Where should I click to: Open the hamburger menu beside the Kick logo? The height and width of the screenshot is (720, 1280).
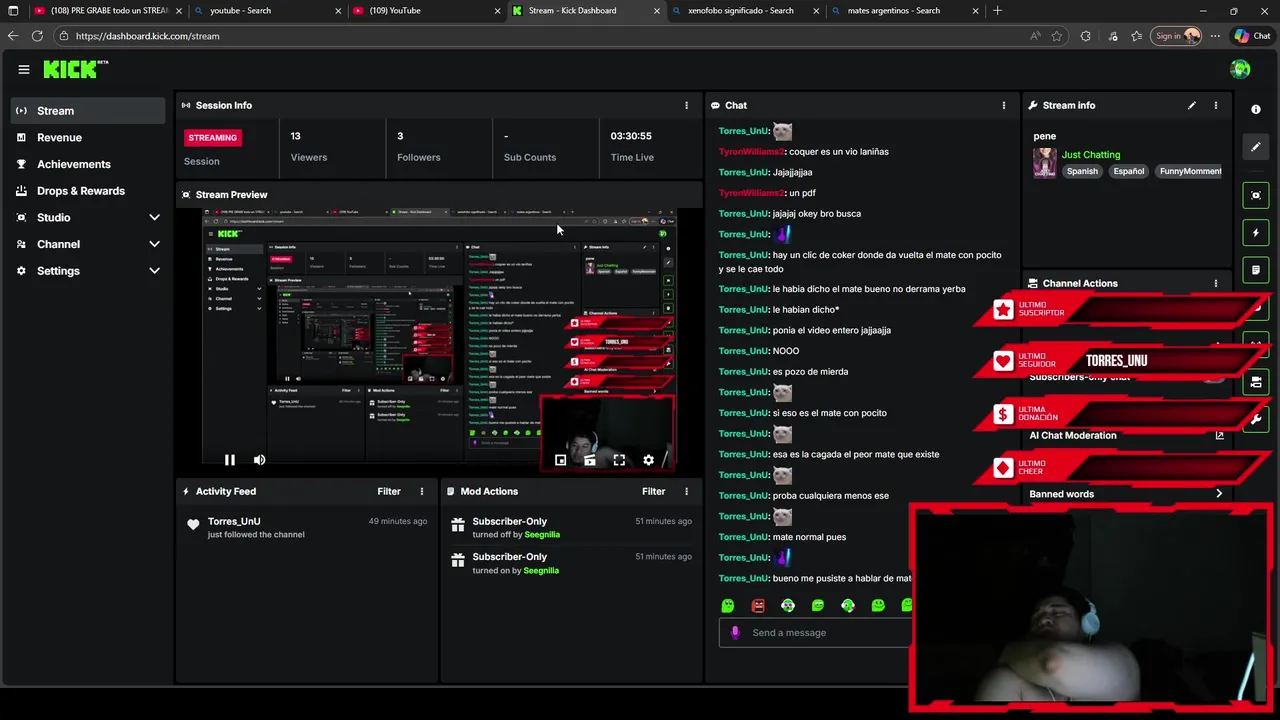point(23,69)
